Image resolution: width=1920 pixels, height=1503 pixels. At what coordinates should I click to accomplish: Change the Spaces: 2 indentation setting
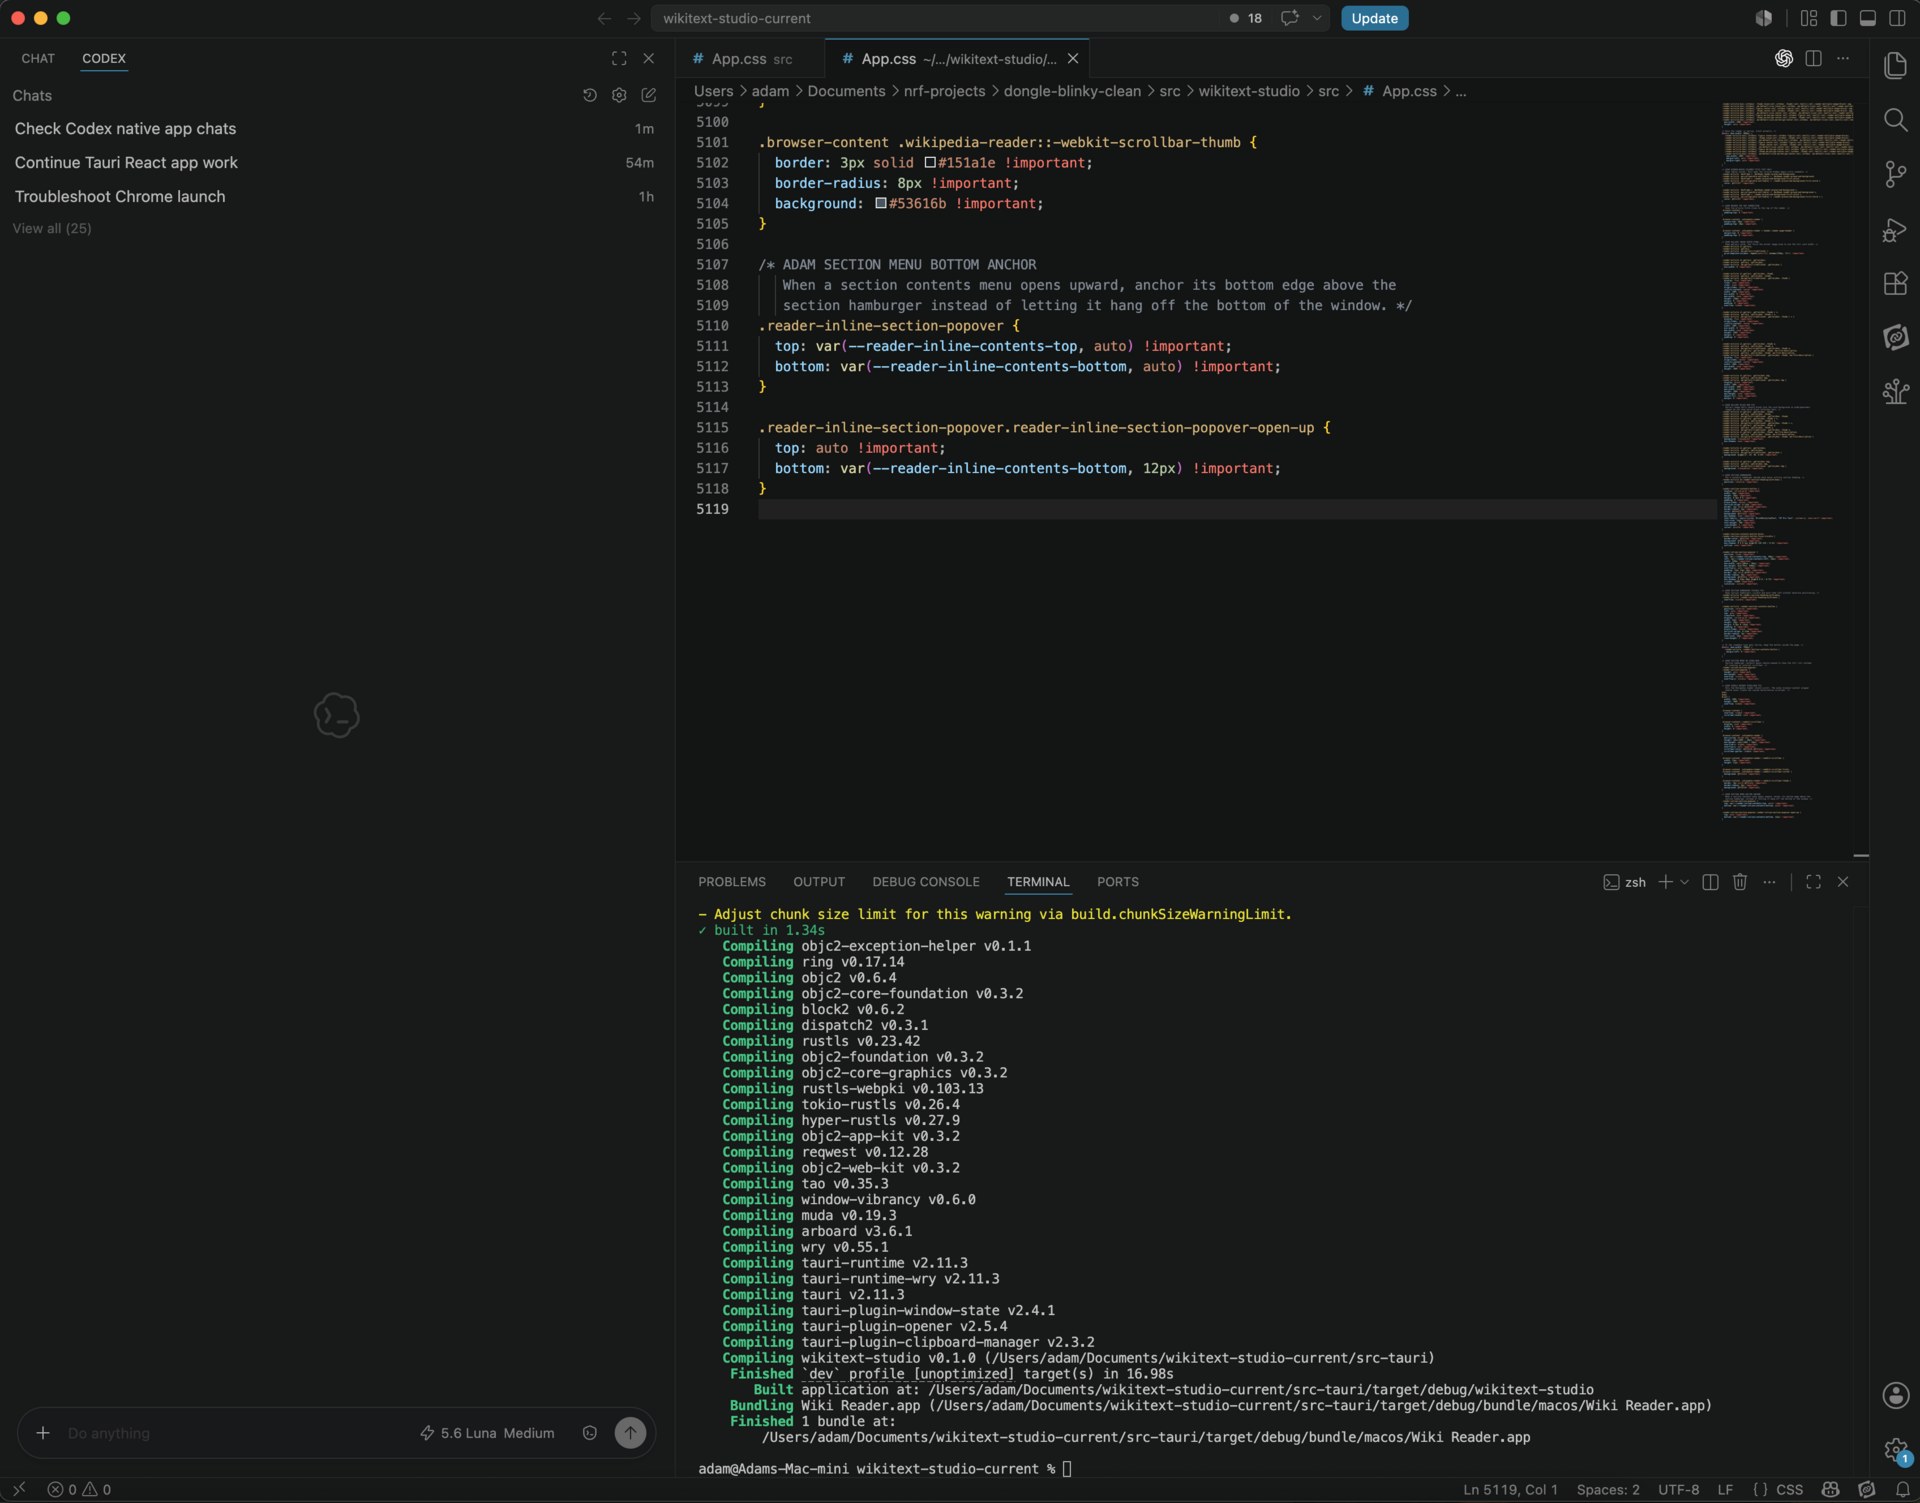1608,1489
